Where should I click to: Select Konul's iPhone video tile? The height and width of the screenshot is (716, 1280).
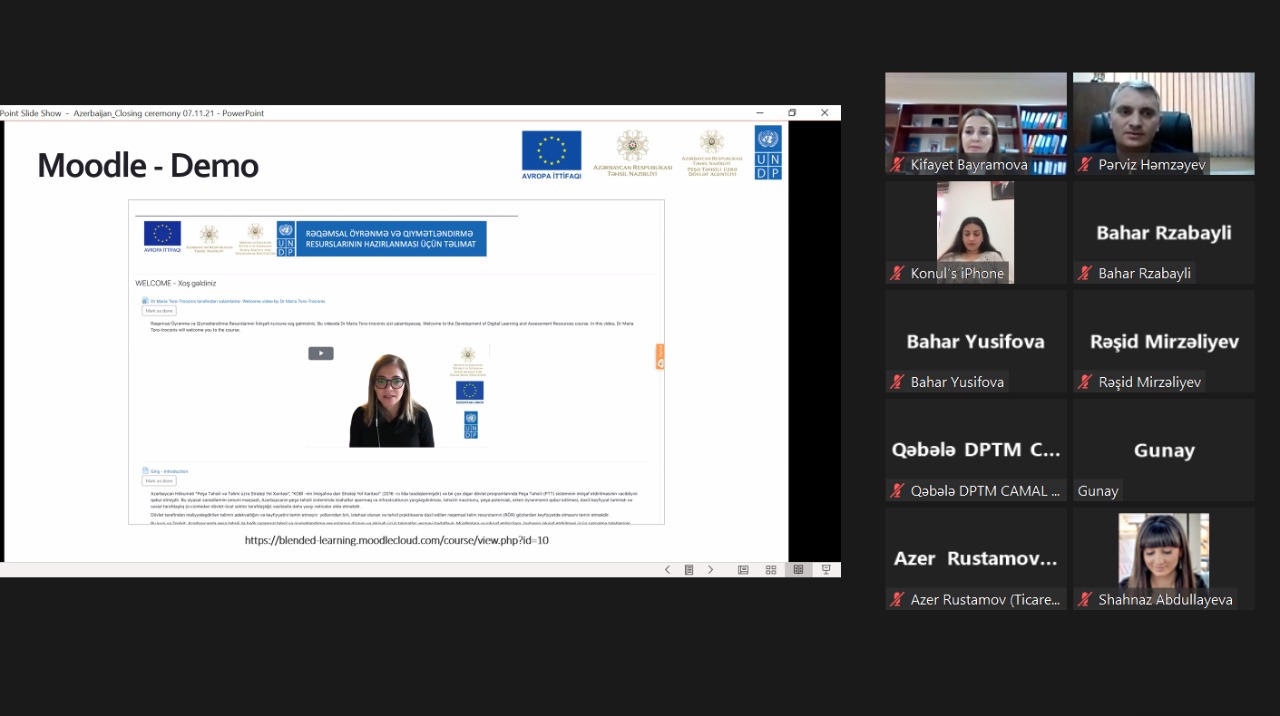click(976, 232)
